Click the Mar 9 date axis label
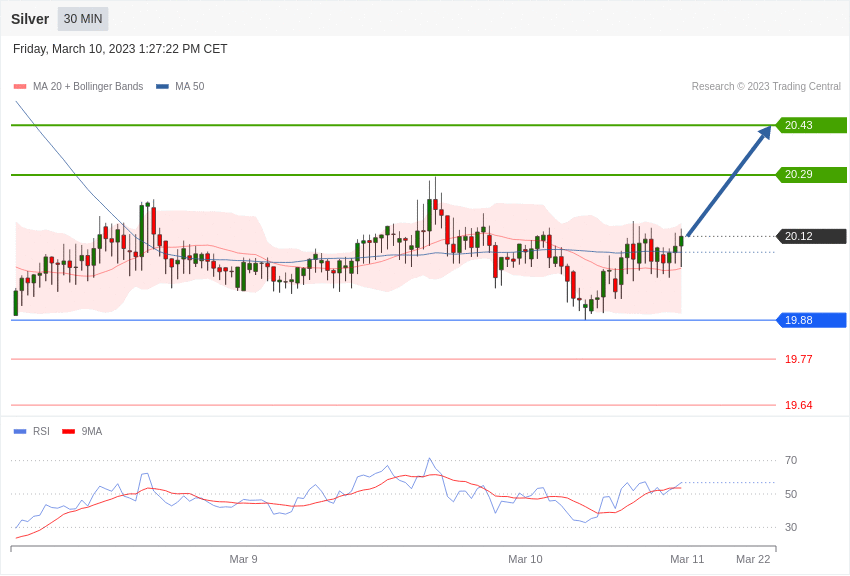This screenshot has width=850, height=576. point(243,559)
